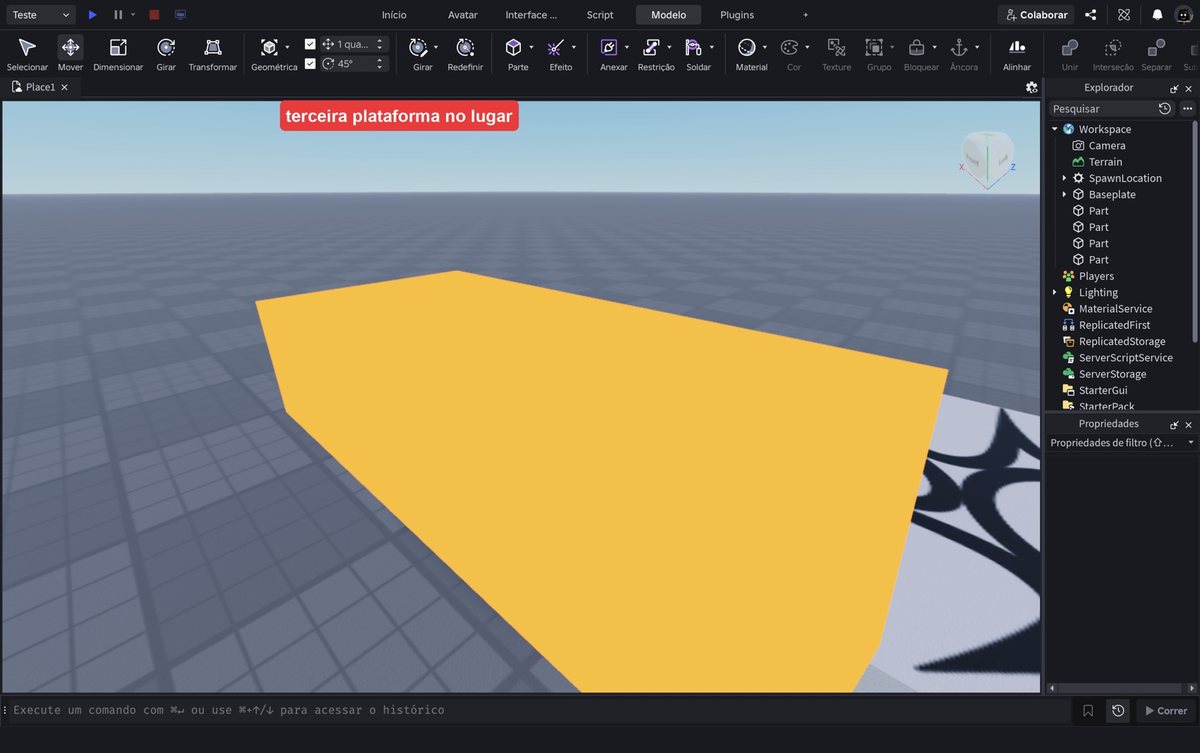Expand the Geométrica dropdown arrow
Screen dimensions: 1200x753
click(287, 47)
